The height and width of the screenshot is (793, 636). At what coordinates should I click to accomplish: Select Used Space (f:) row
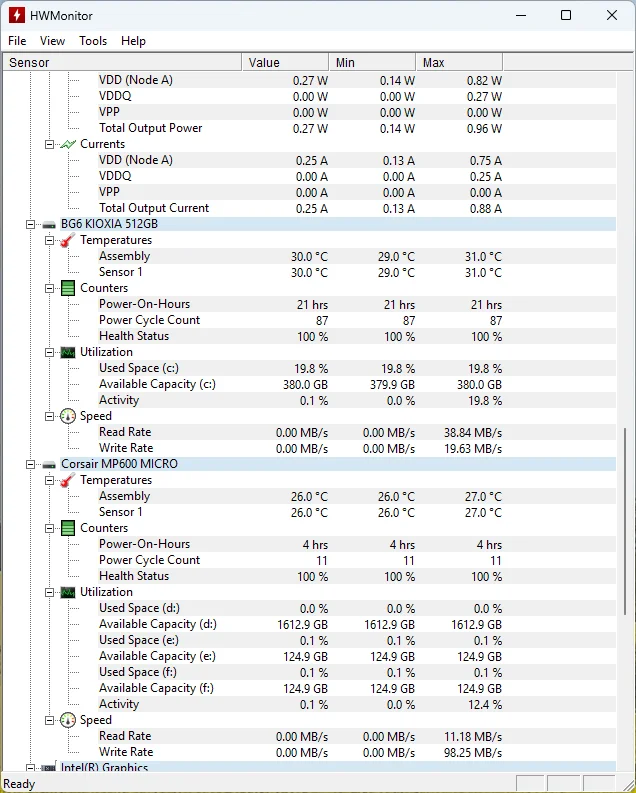point(357,673)
